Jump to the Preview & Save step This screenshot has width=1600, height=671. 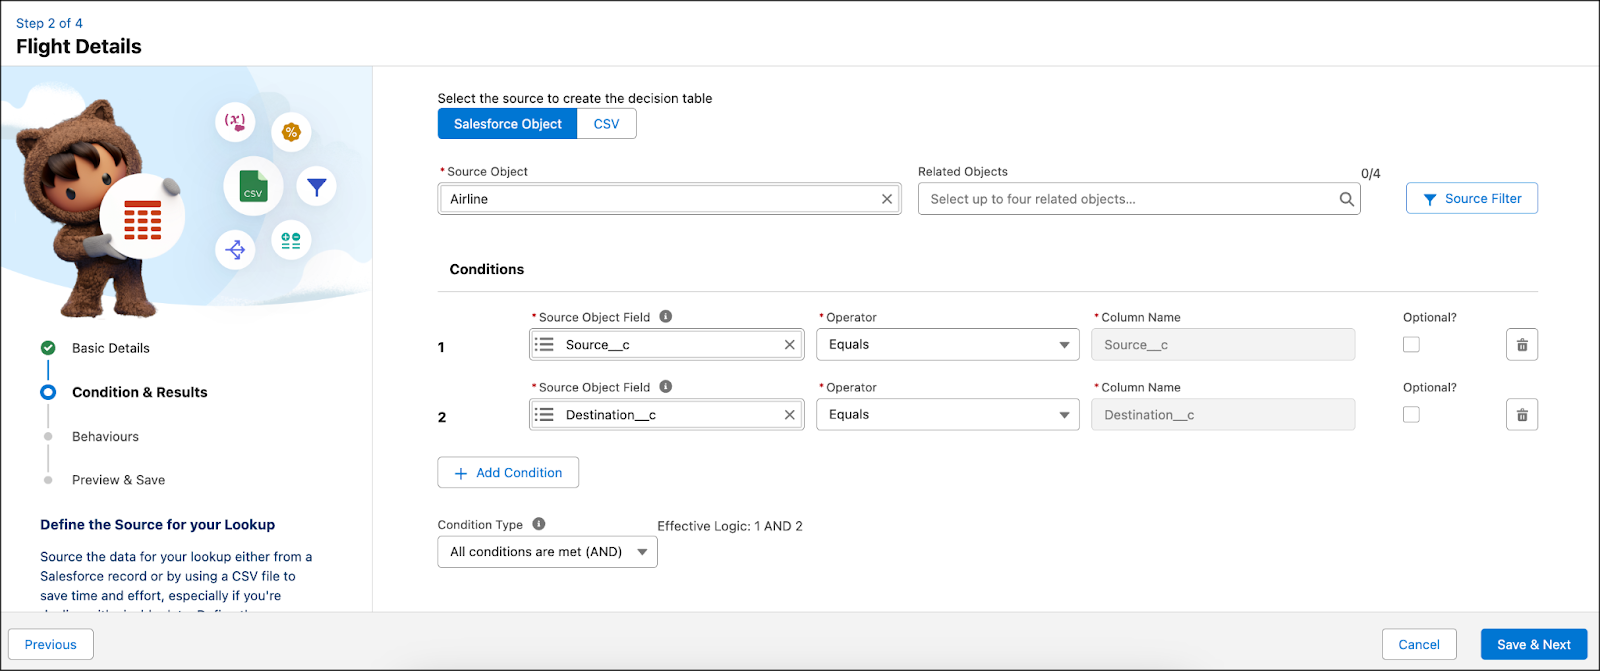[x=118, y=480]
